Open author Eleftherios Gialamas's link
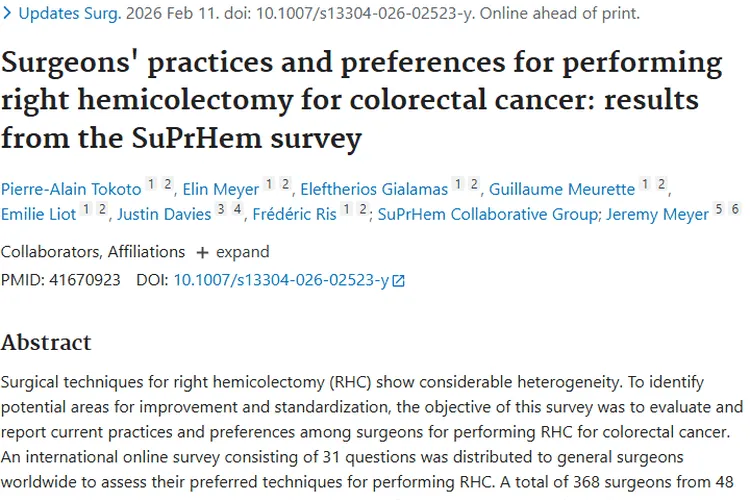 (x=369, y=188)
